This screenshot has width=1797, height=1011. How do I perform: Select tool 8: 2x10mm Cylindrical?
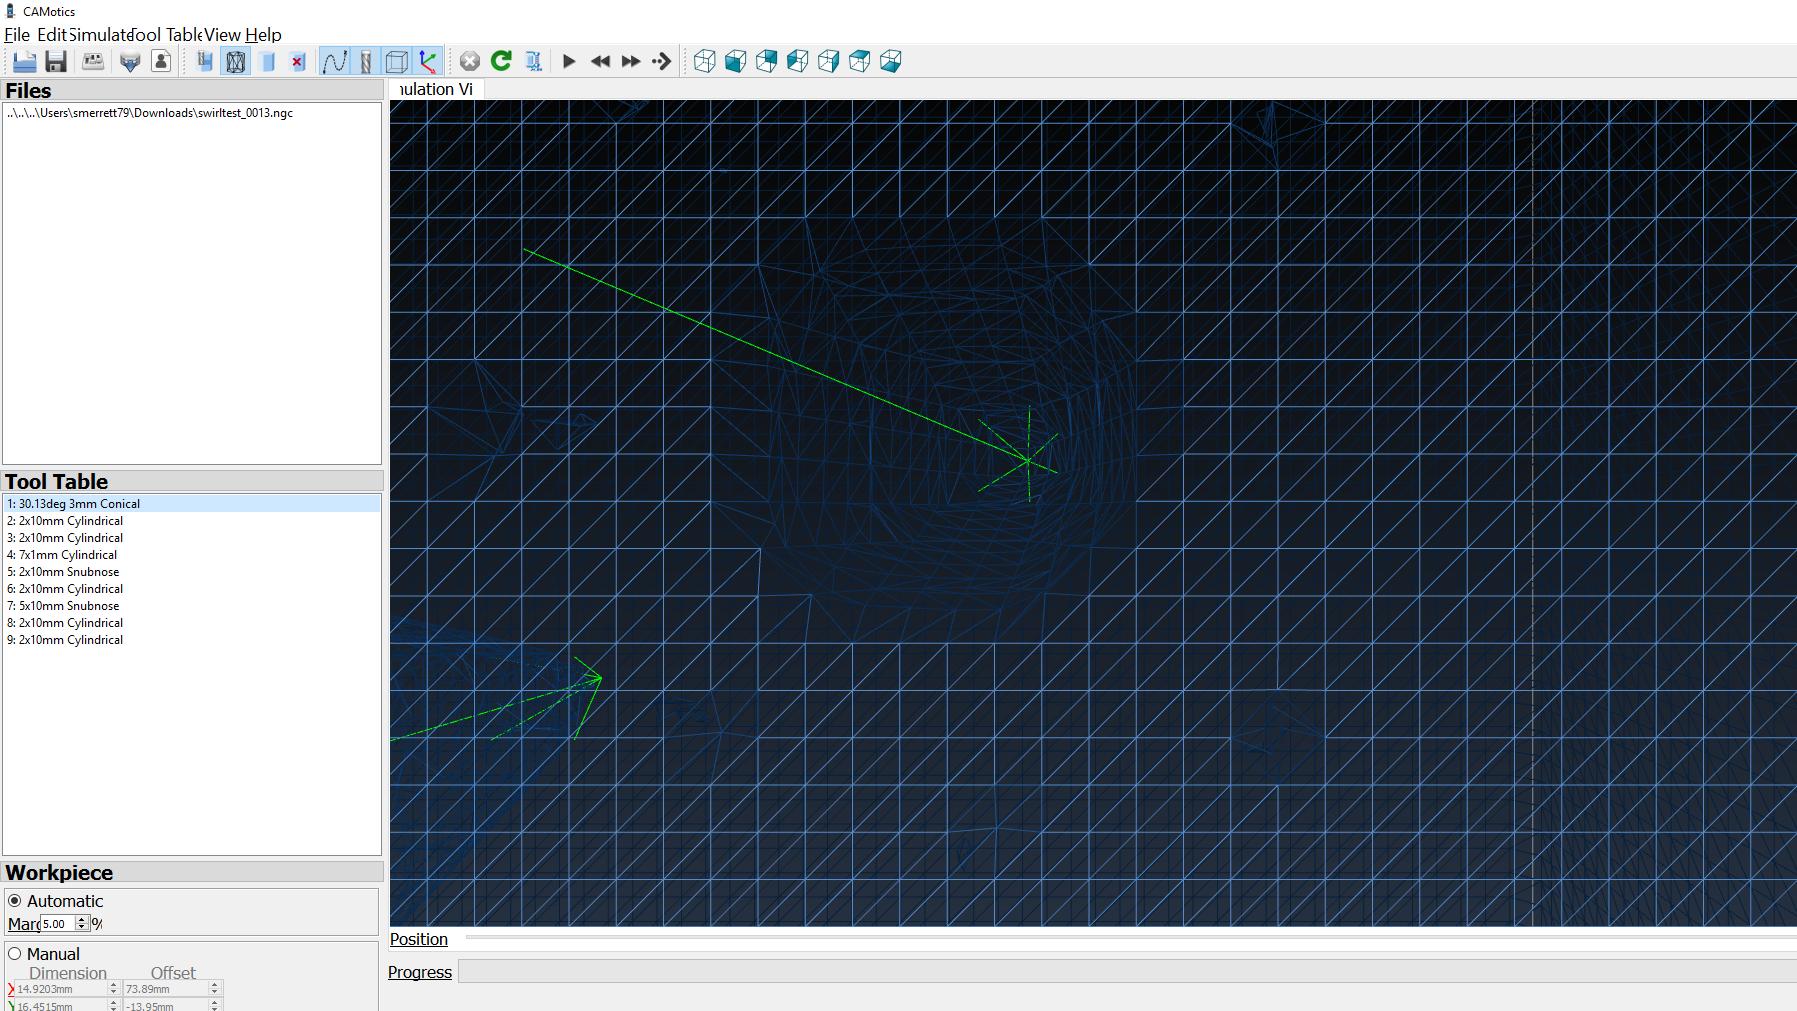point(192,623)
